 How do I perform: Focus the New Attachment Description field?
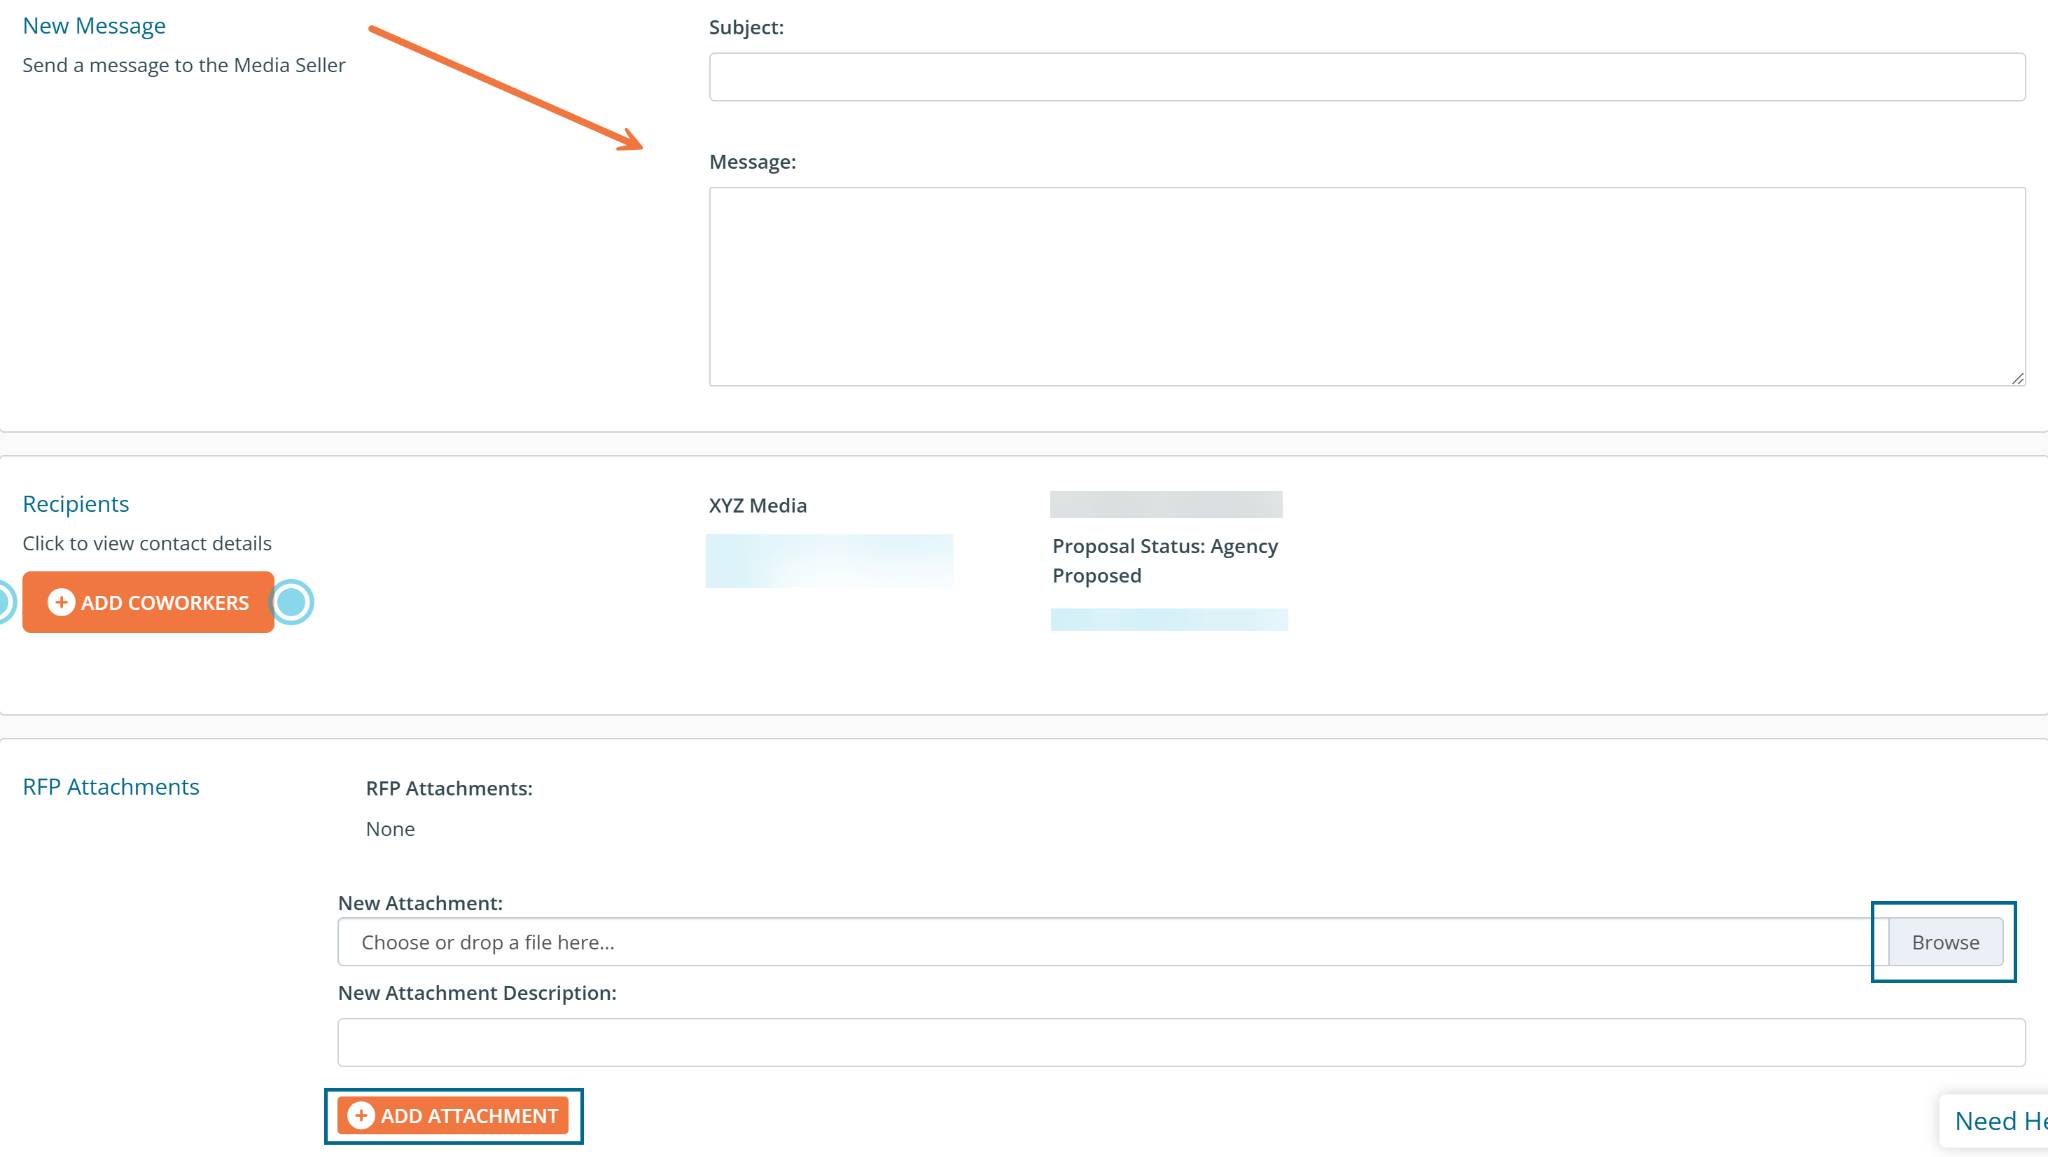(1180, 1042)
